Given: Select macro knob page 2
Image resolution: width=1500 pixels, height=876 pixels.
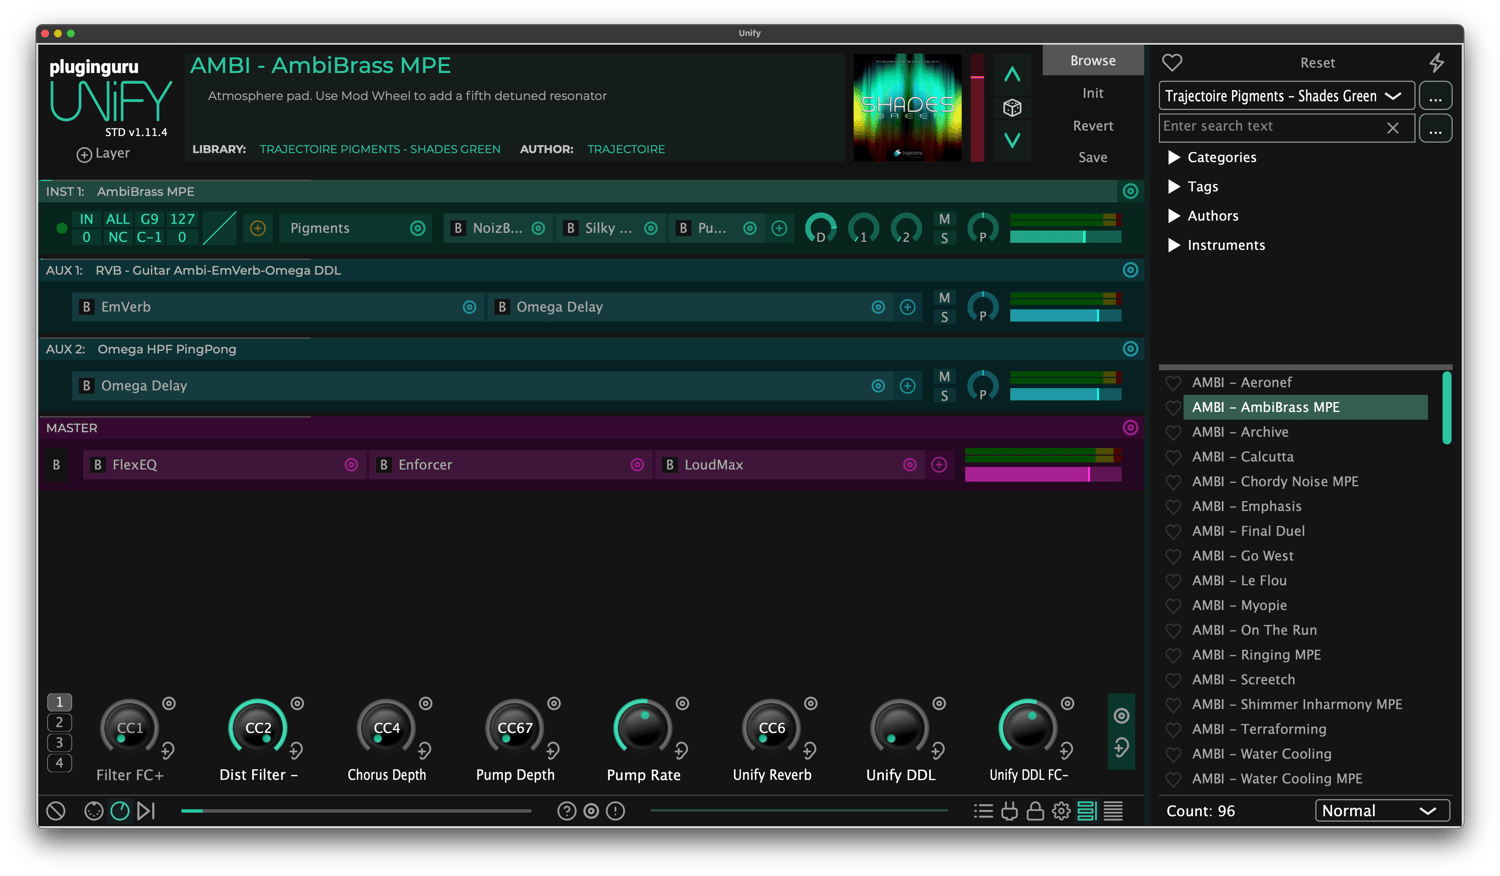Looking at the screenshot, I should pos(59,723).
